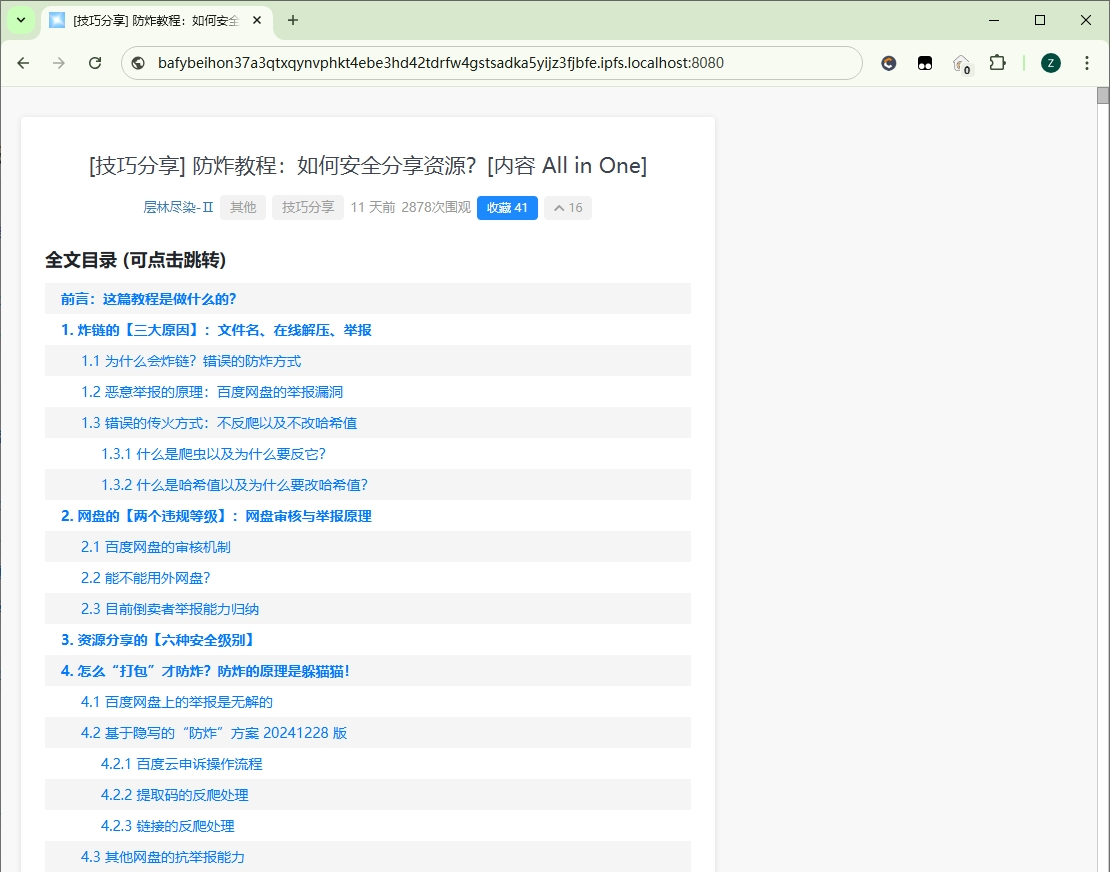Click the 其他 category tag
Screen dimensions: 1110x872
click(243, 208)
